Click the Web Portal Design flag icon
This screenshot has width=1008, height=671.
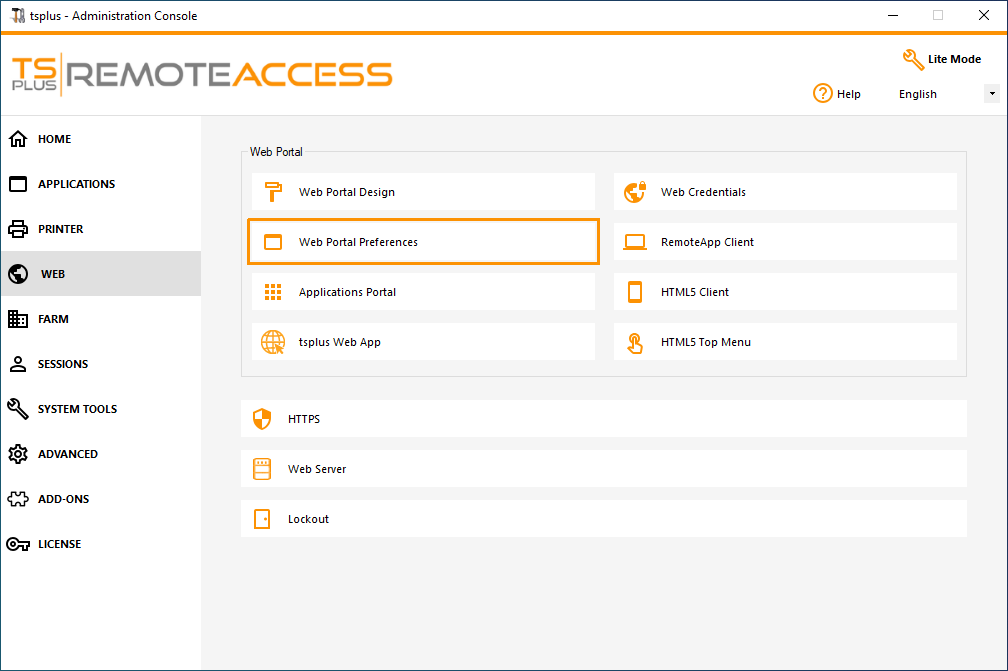click(x=272, y=191)
